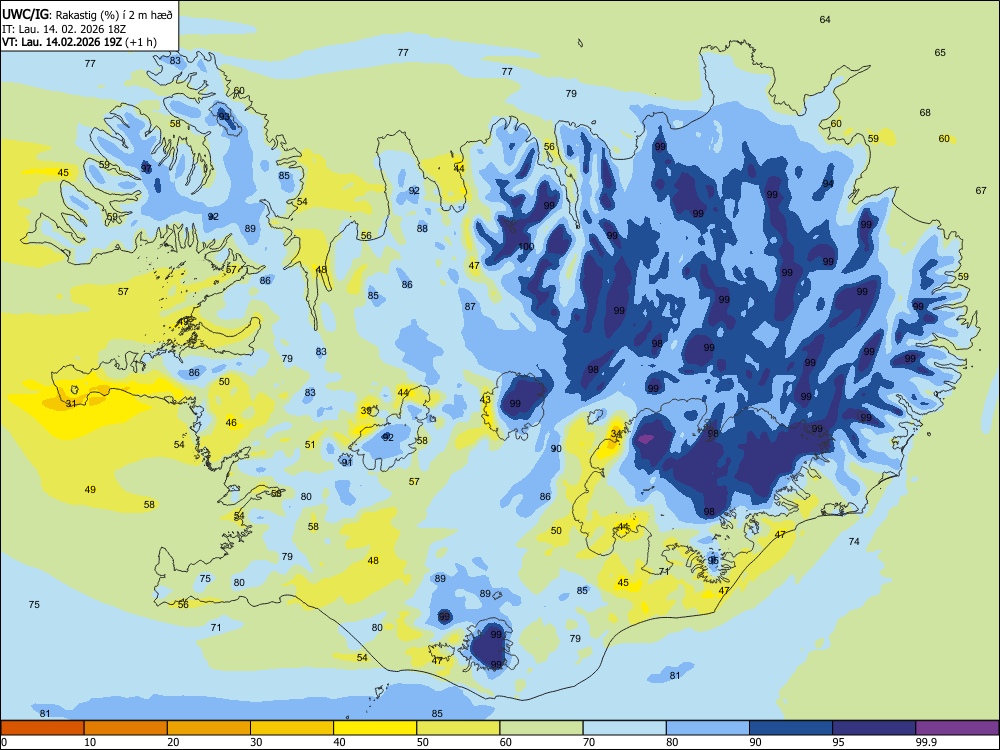Choose the golden 30–40 legend swatch
The width and height of the screenshot is (1000, 750).
pos(292,728)
